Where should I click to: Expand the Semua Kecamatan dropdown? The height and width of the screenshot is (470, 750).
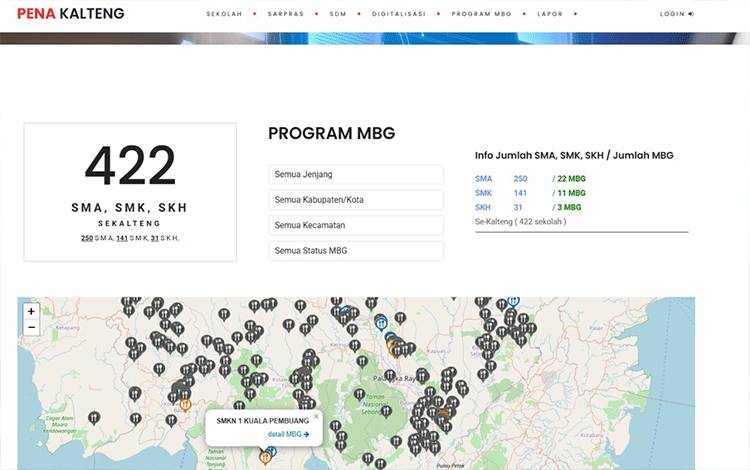tap(356, 225)
